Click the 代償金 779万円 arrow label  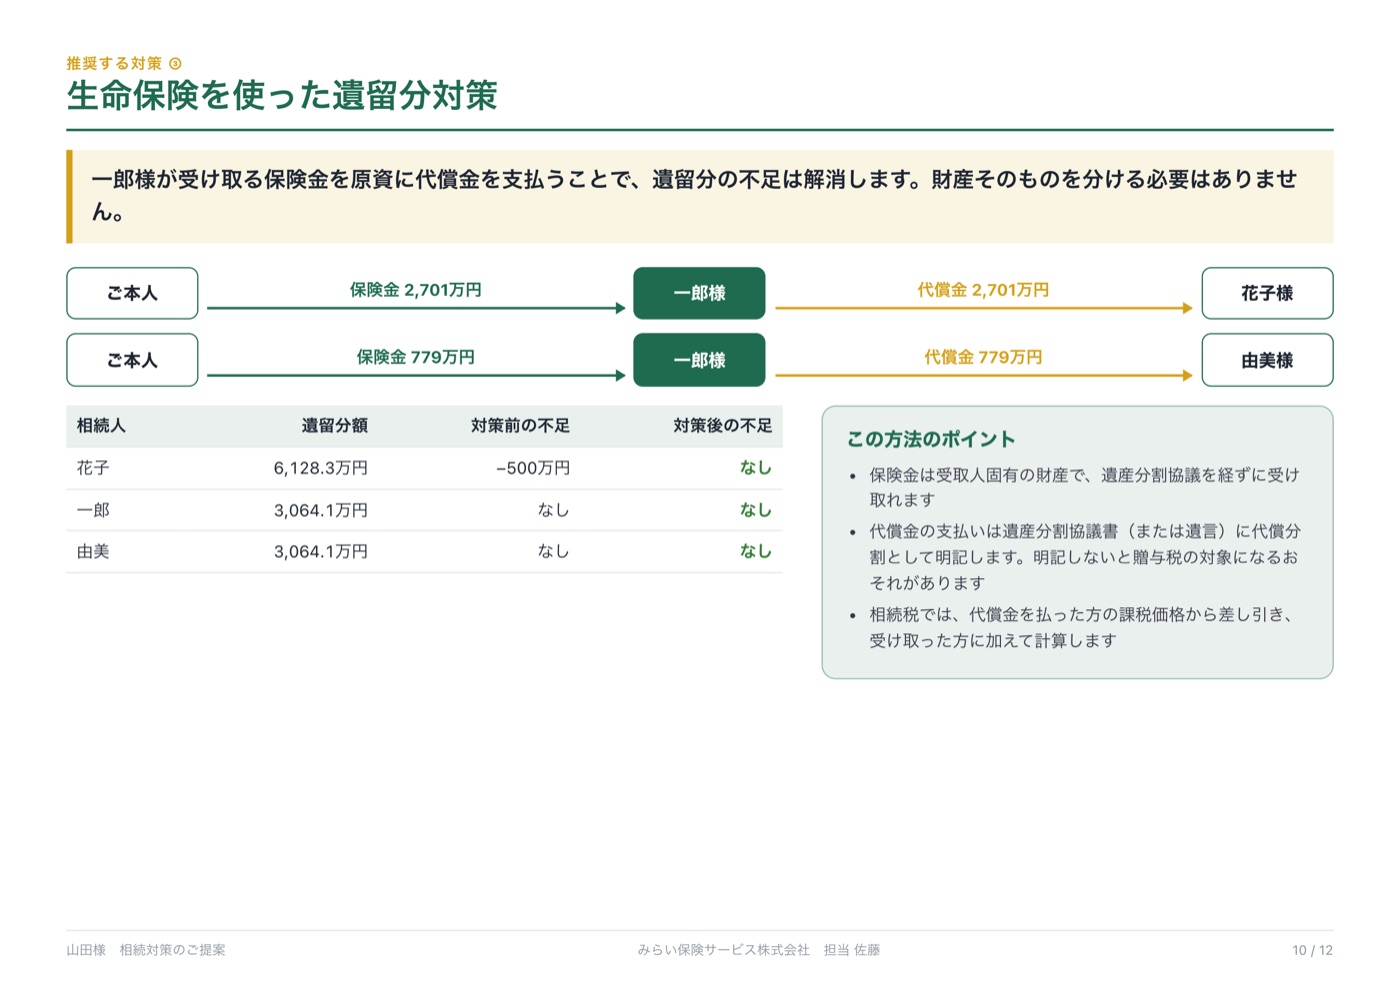(983, 357)
